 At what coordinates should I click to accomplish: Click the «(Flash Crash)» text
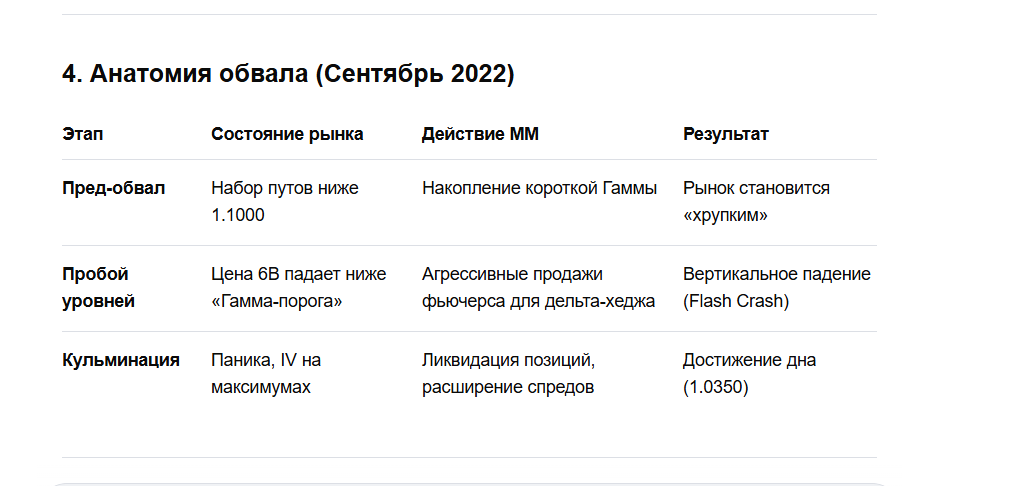click(x=736, y=301)
